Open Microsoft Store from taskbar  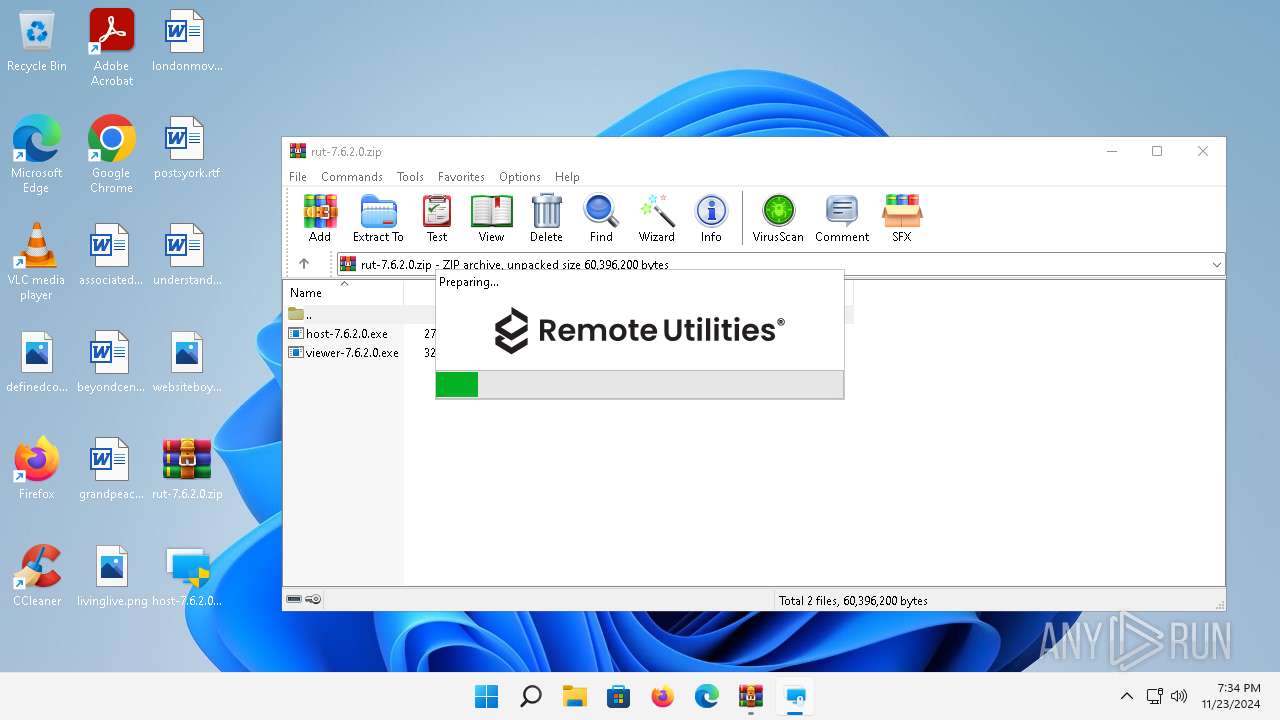tap(619, 697)
